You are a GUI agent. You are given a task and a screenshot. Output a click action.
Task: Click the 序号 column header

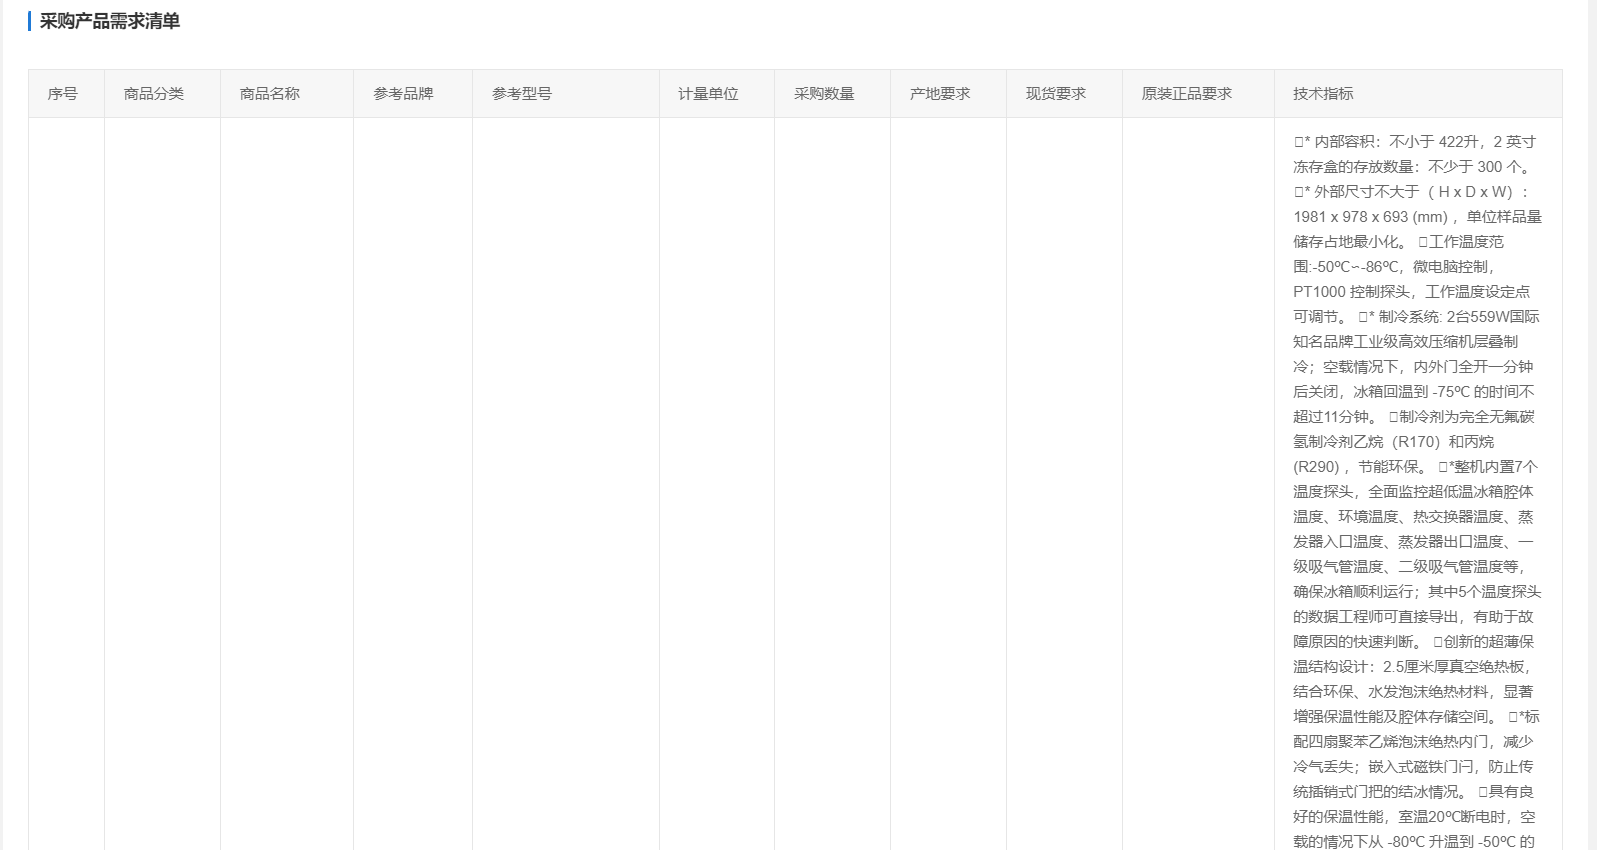(x=62, y=94)
